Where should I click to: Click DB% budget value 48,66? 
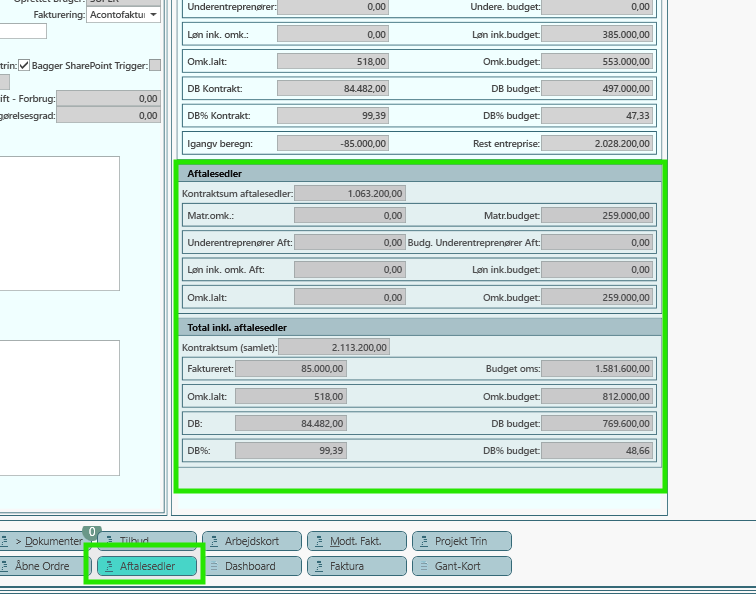(597, 450)
